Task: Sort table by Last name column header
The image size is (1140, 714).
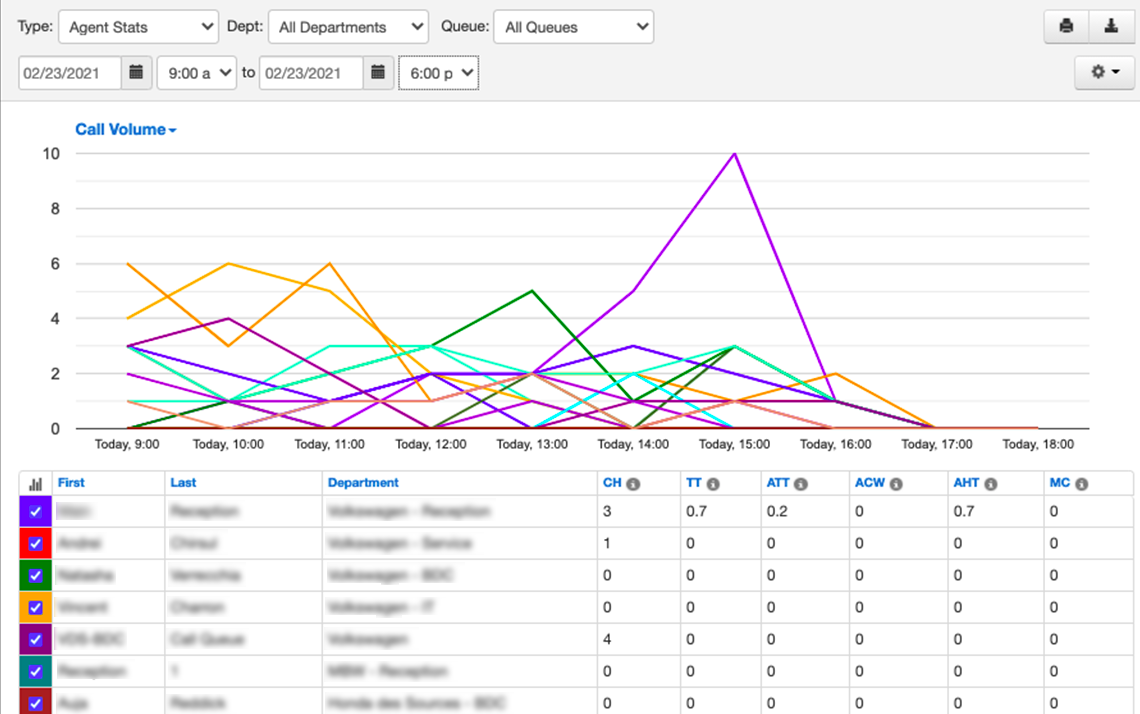Action: (x=183, y=483)
